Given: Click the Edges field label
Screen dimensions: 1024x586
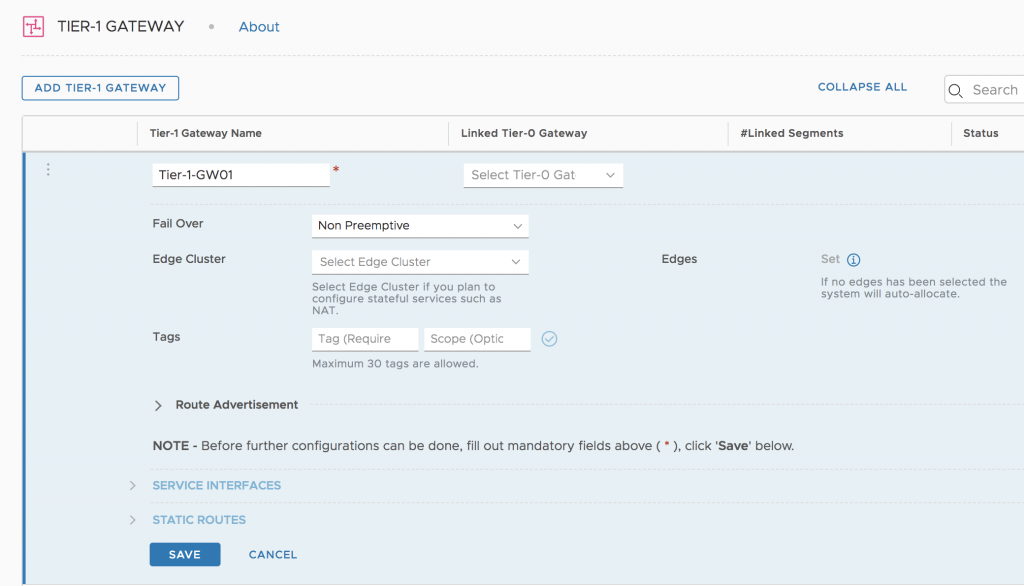Looking at the screenshot, I should (679, 259).
